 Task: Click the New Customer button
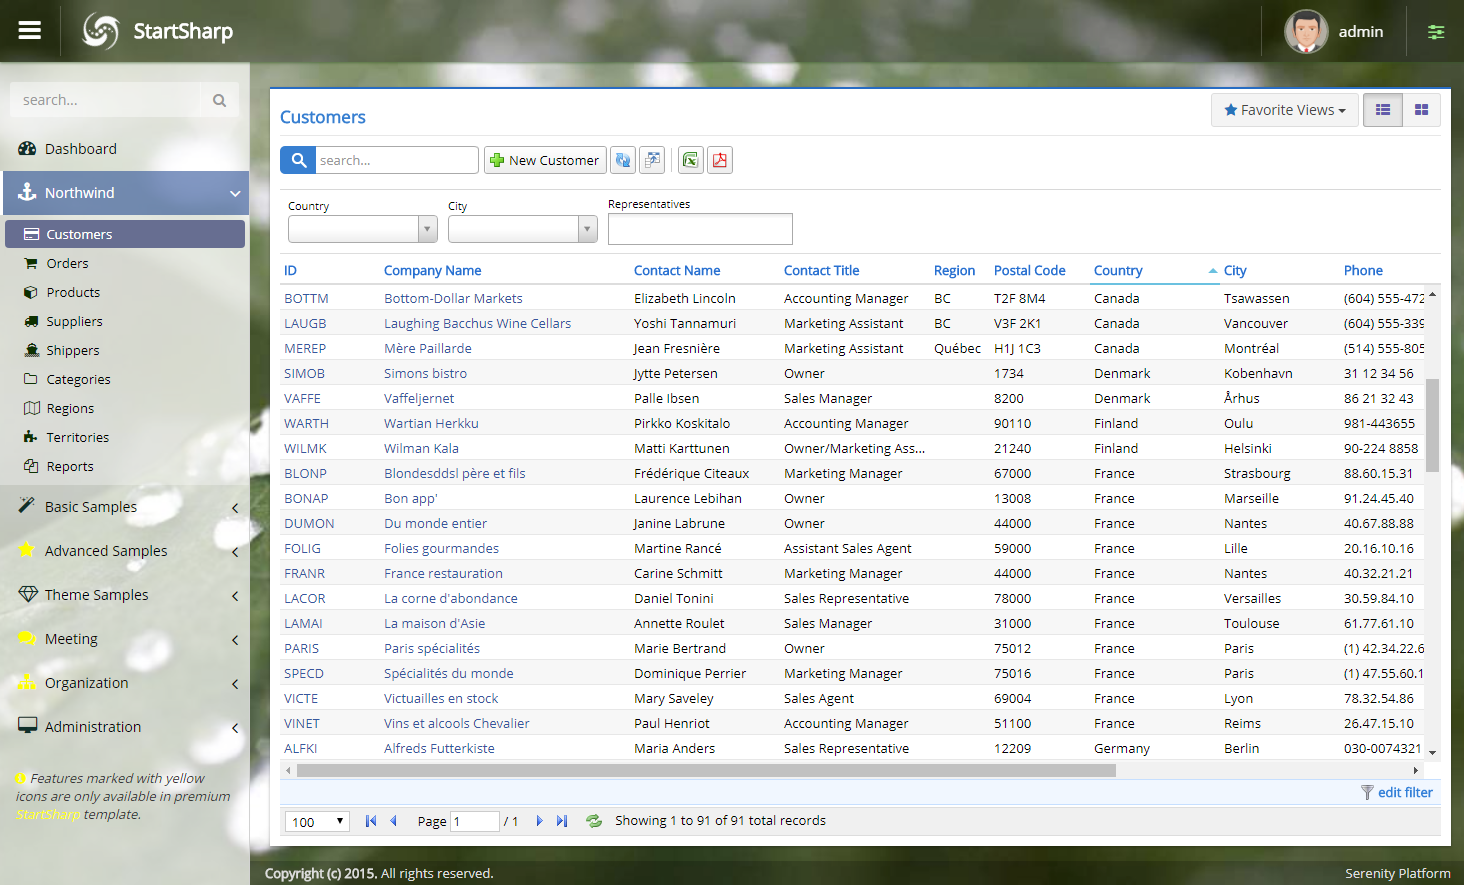point(545,160)
